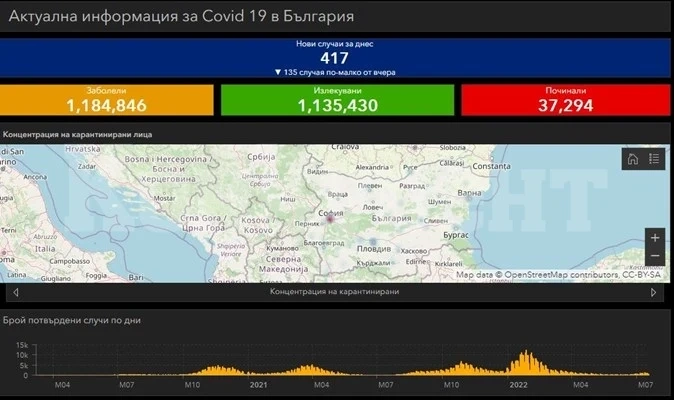Image resolution: width=674 pixels, height=400 pixels.
Task: Click the map home extent icon
Action: point(633,159)
